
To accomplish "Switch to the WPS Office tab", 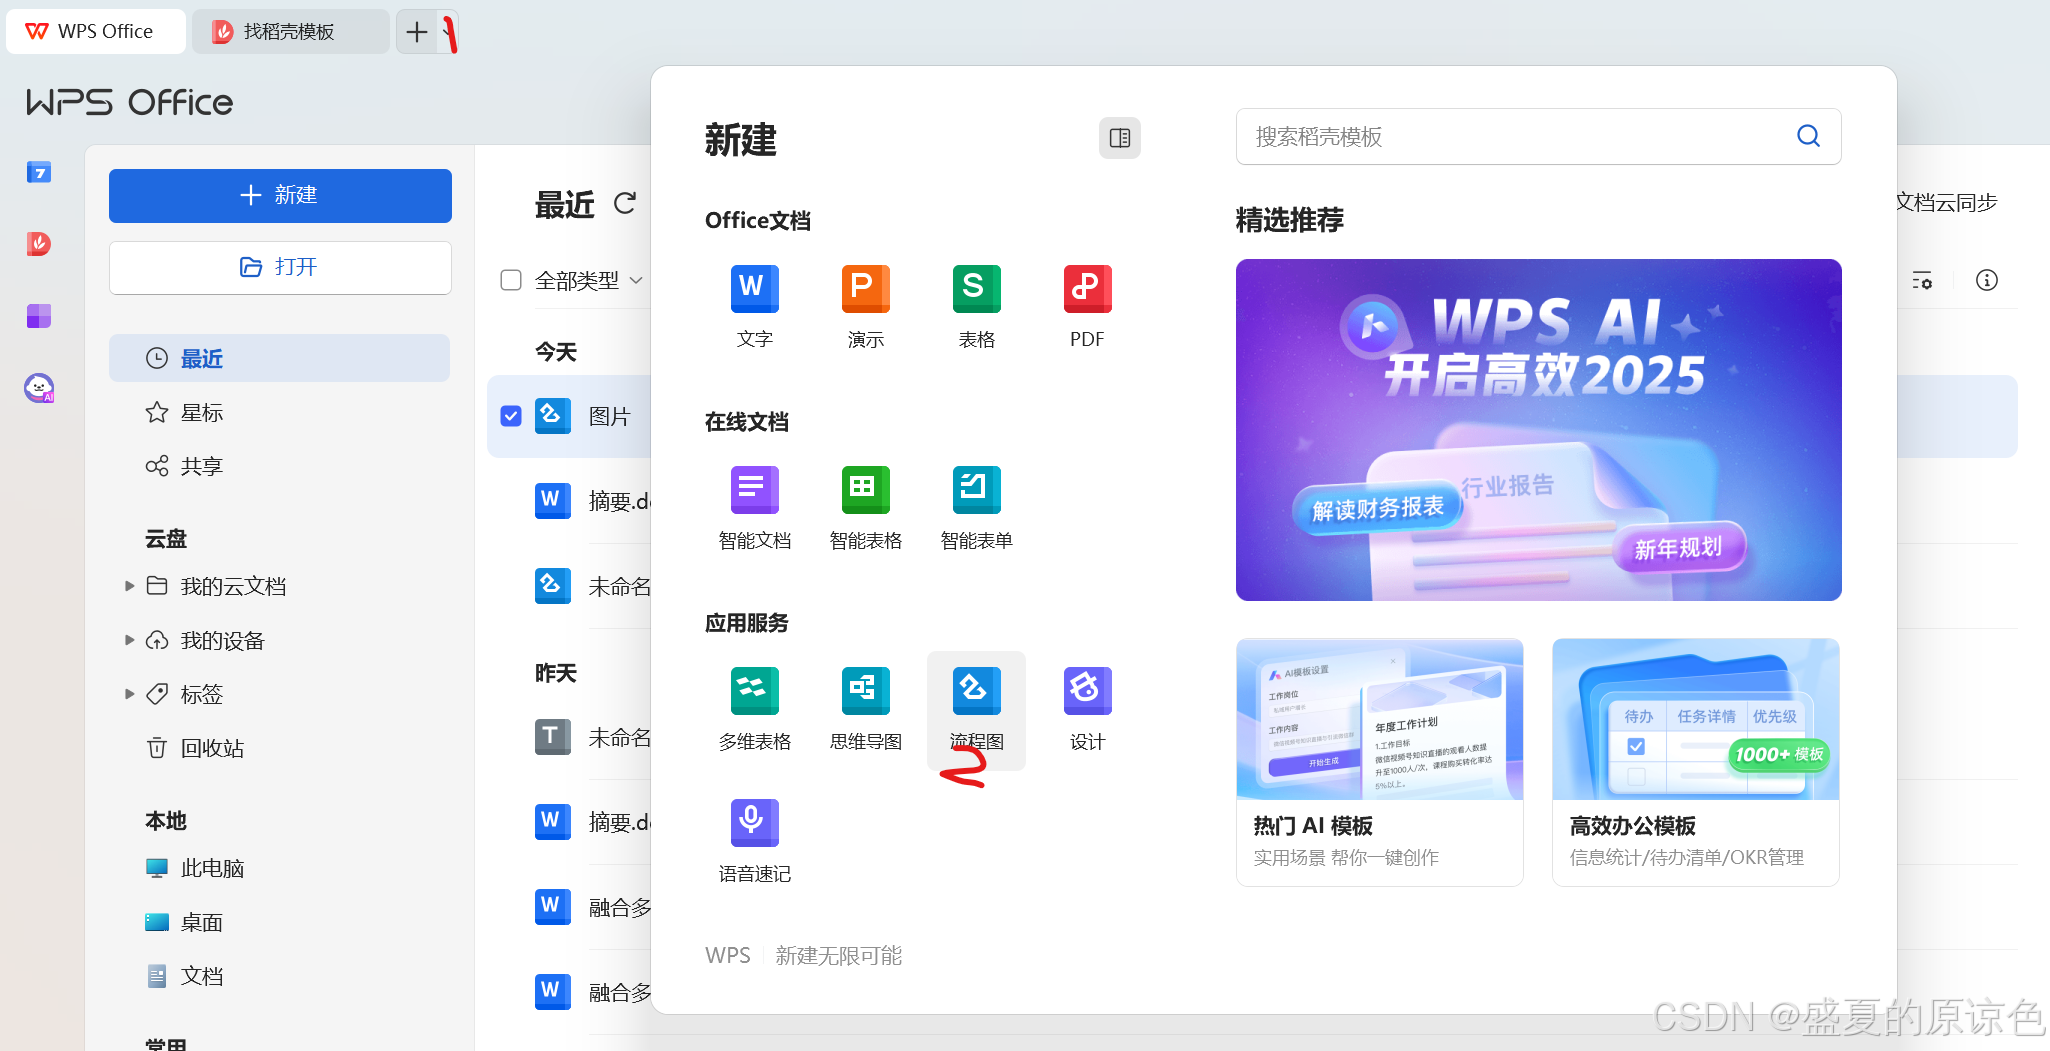I will point(95,32).
